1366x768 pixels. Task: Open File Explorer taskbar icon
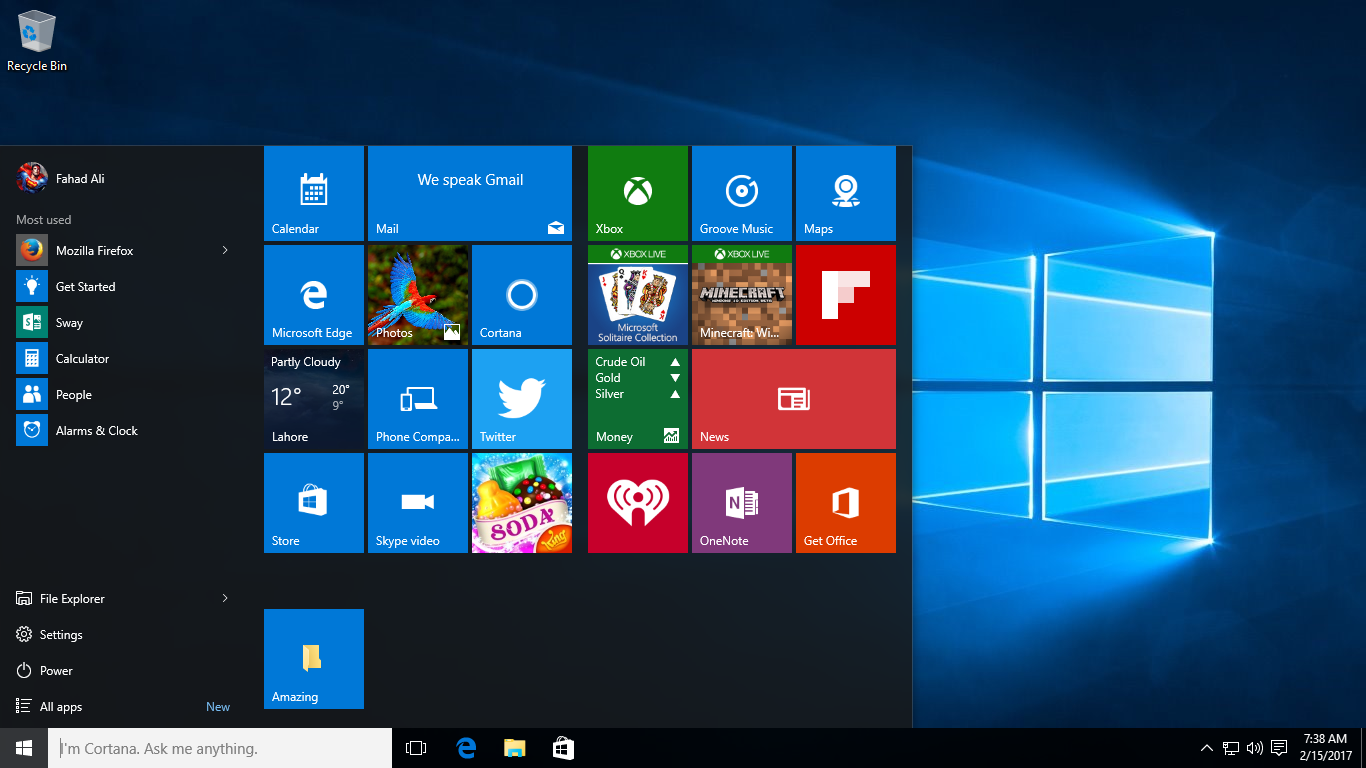pos(514,748)
